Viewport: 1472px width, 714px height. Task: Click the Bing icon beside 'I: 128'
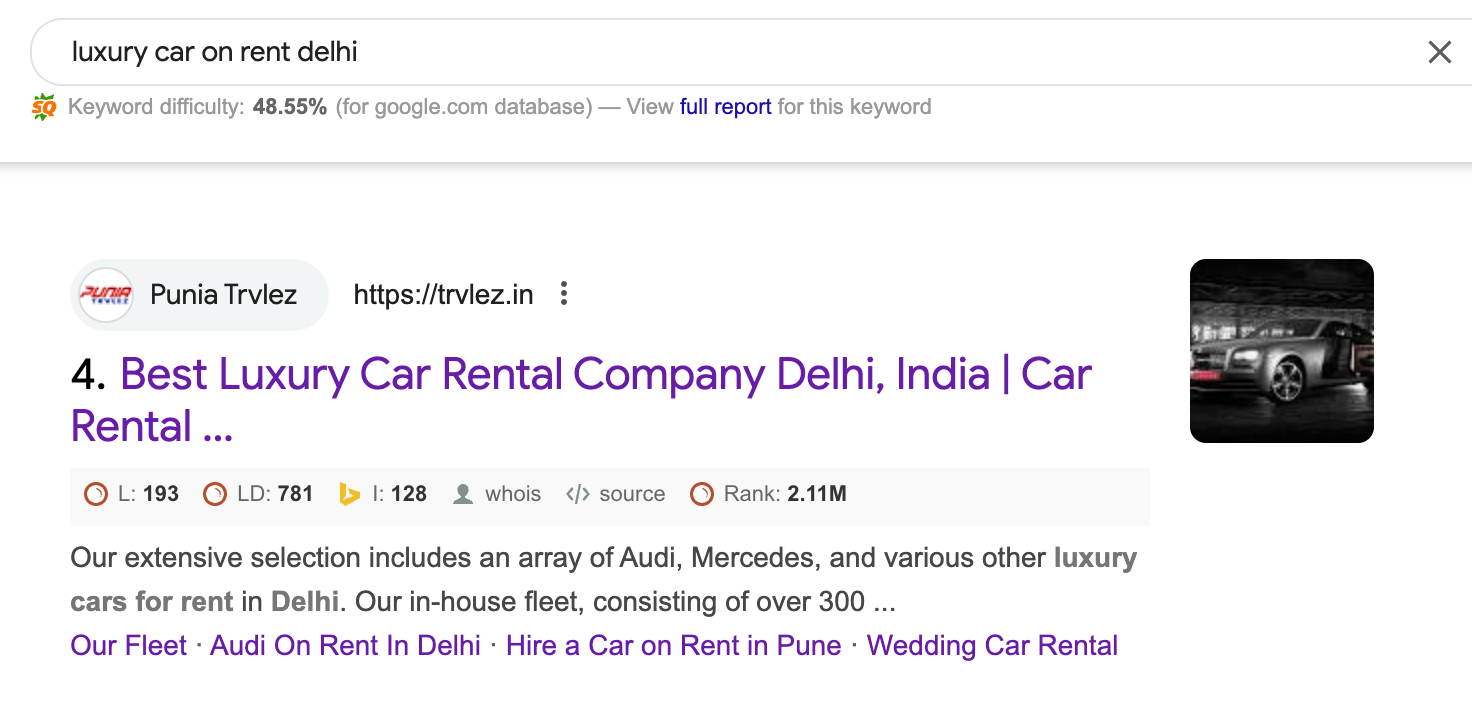349,494
